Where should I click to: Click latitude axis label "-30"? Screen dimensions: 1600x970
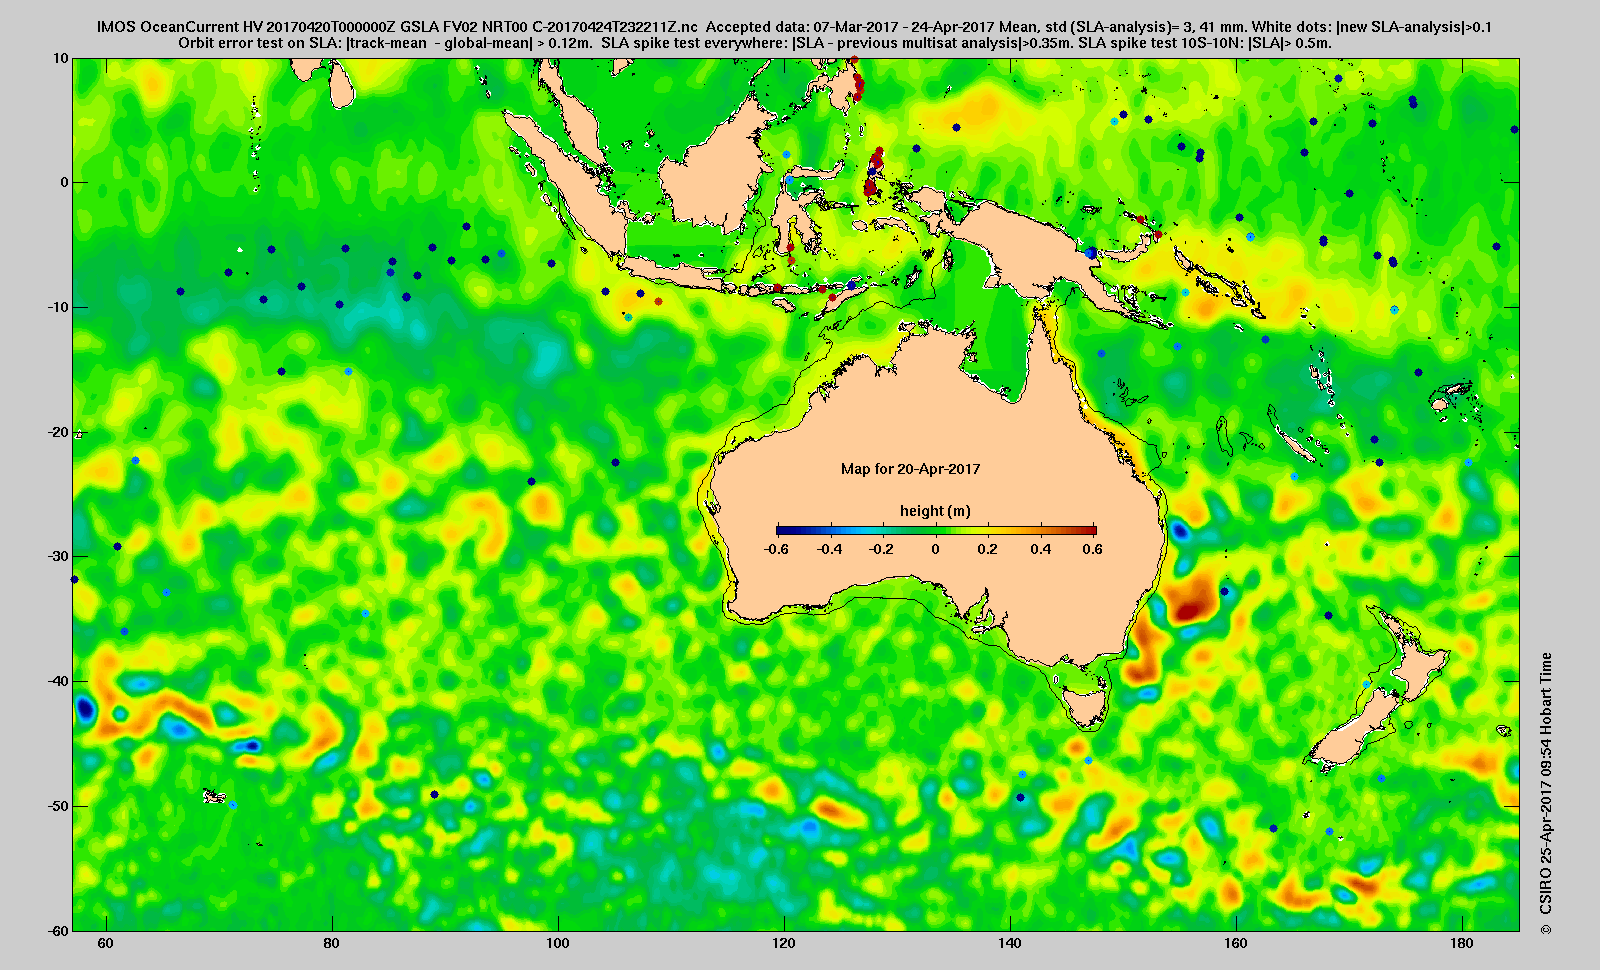tap(57, 557)
